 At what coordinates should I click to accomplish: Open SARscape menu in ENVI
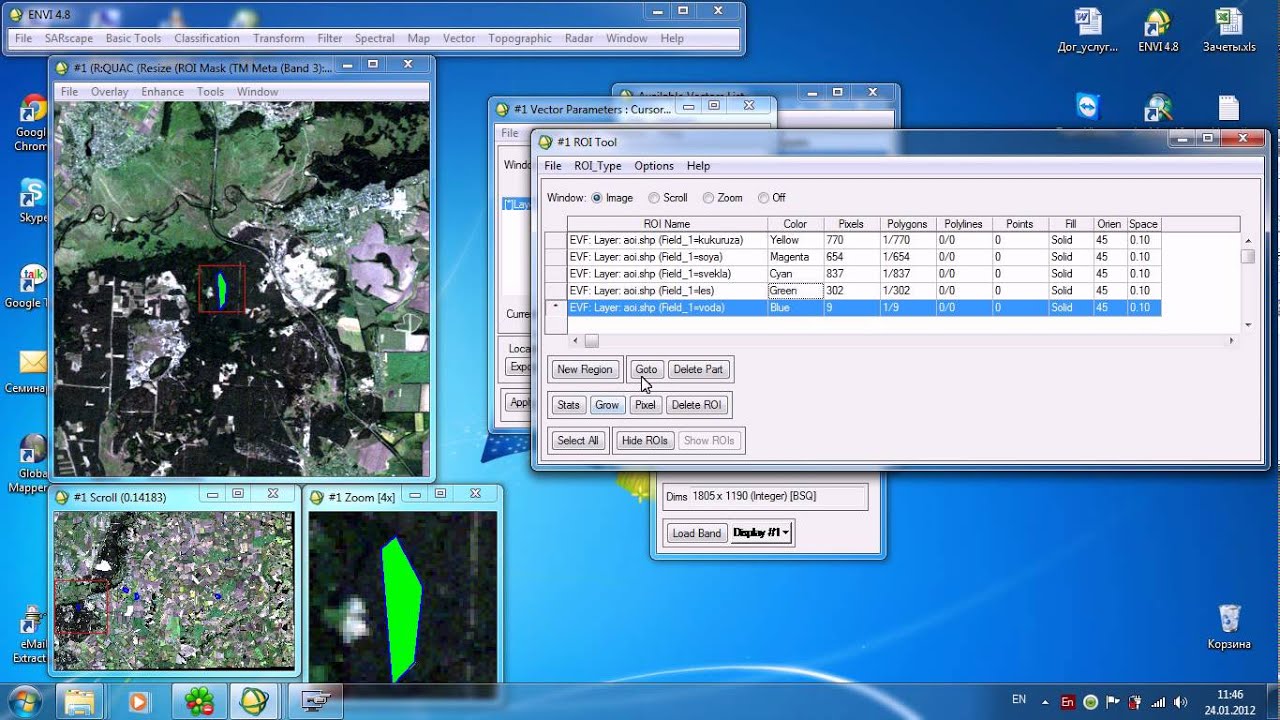point(68,38)
